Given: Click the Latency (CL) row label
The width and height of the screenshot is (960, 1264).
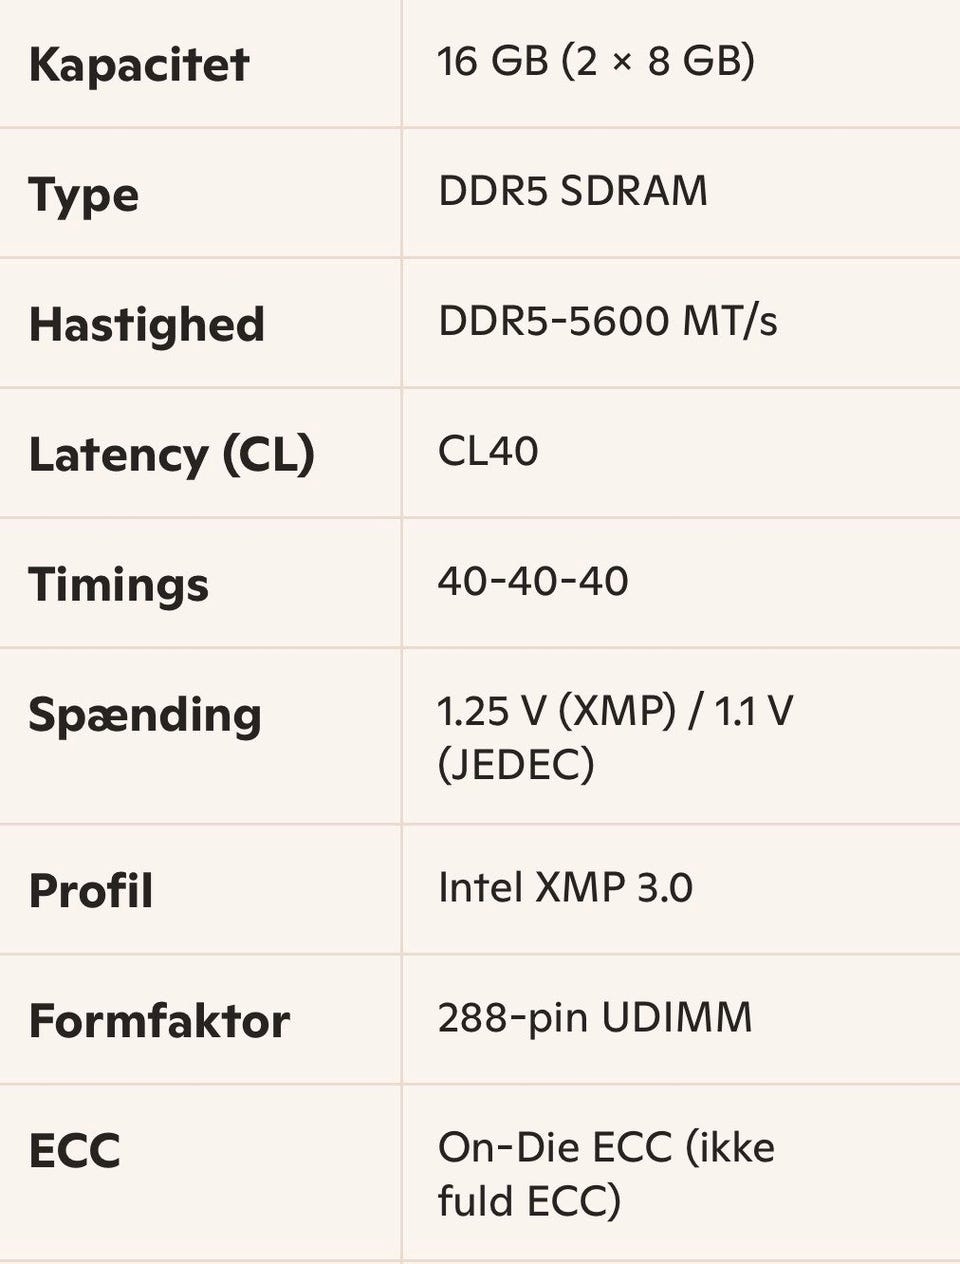Looking at the screenshot, I should (x=171, y=455).
